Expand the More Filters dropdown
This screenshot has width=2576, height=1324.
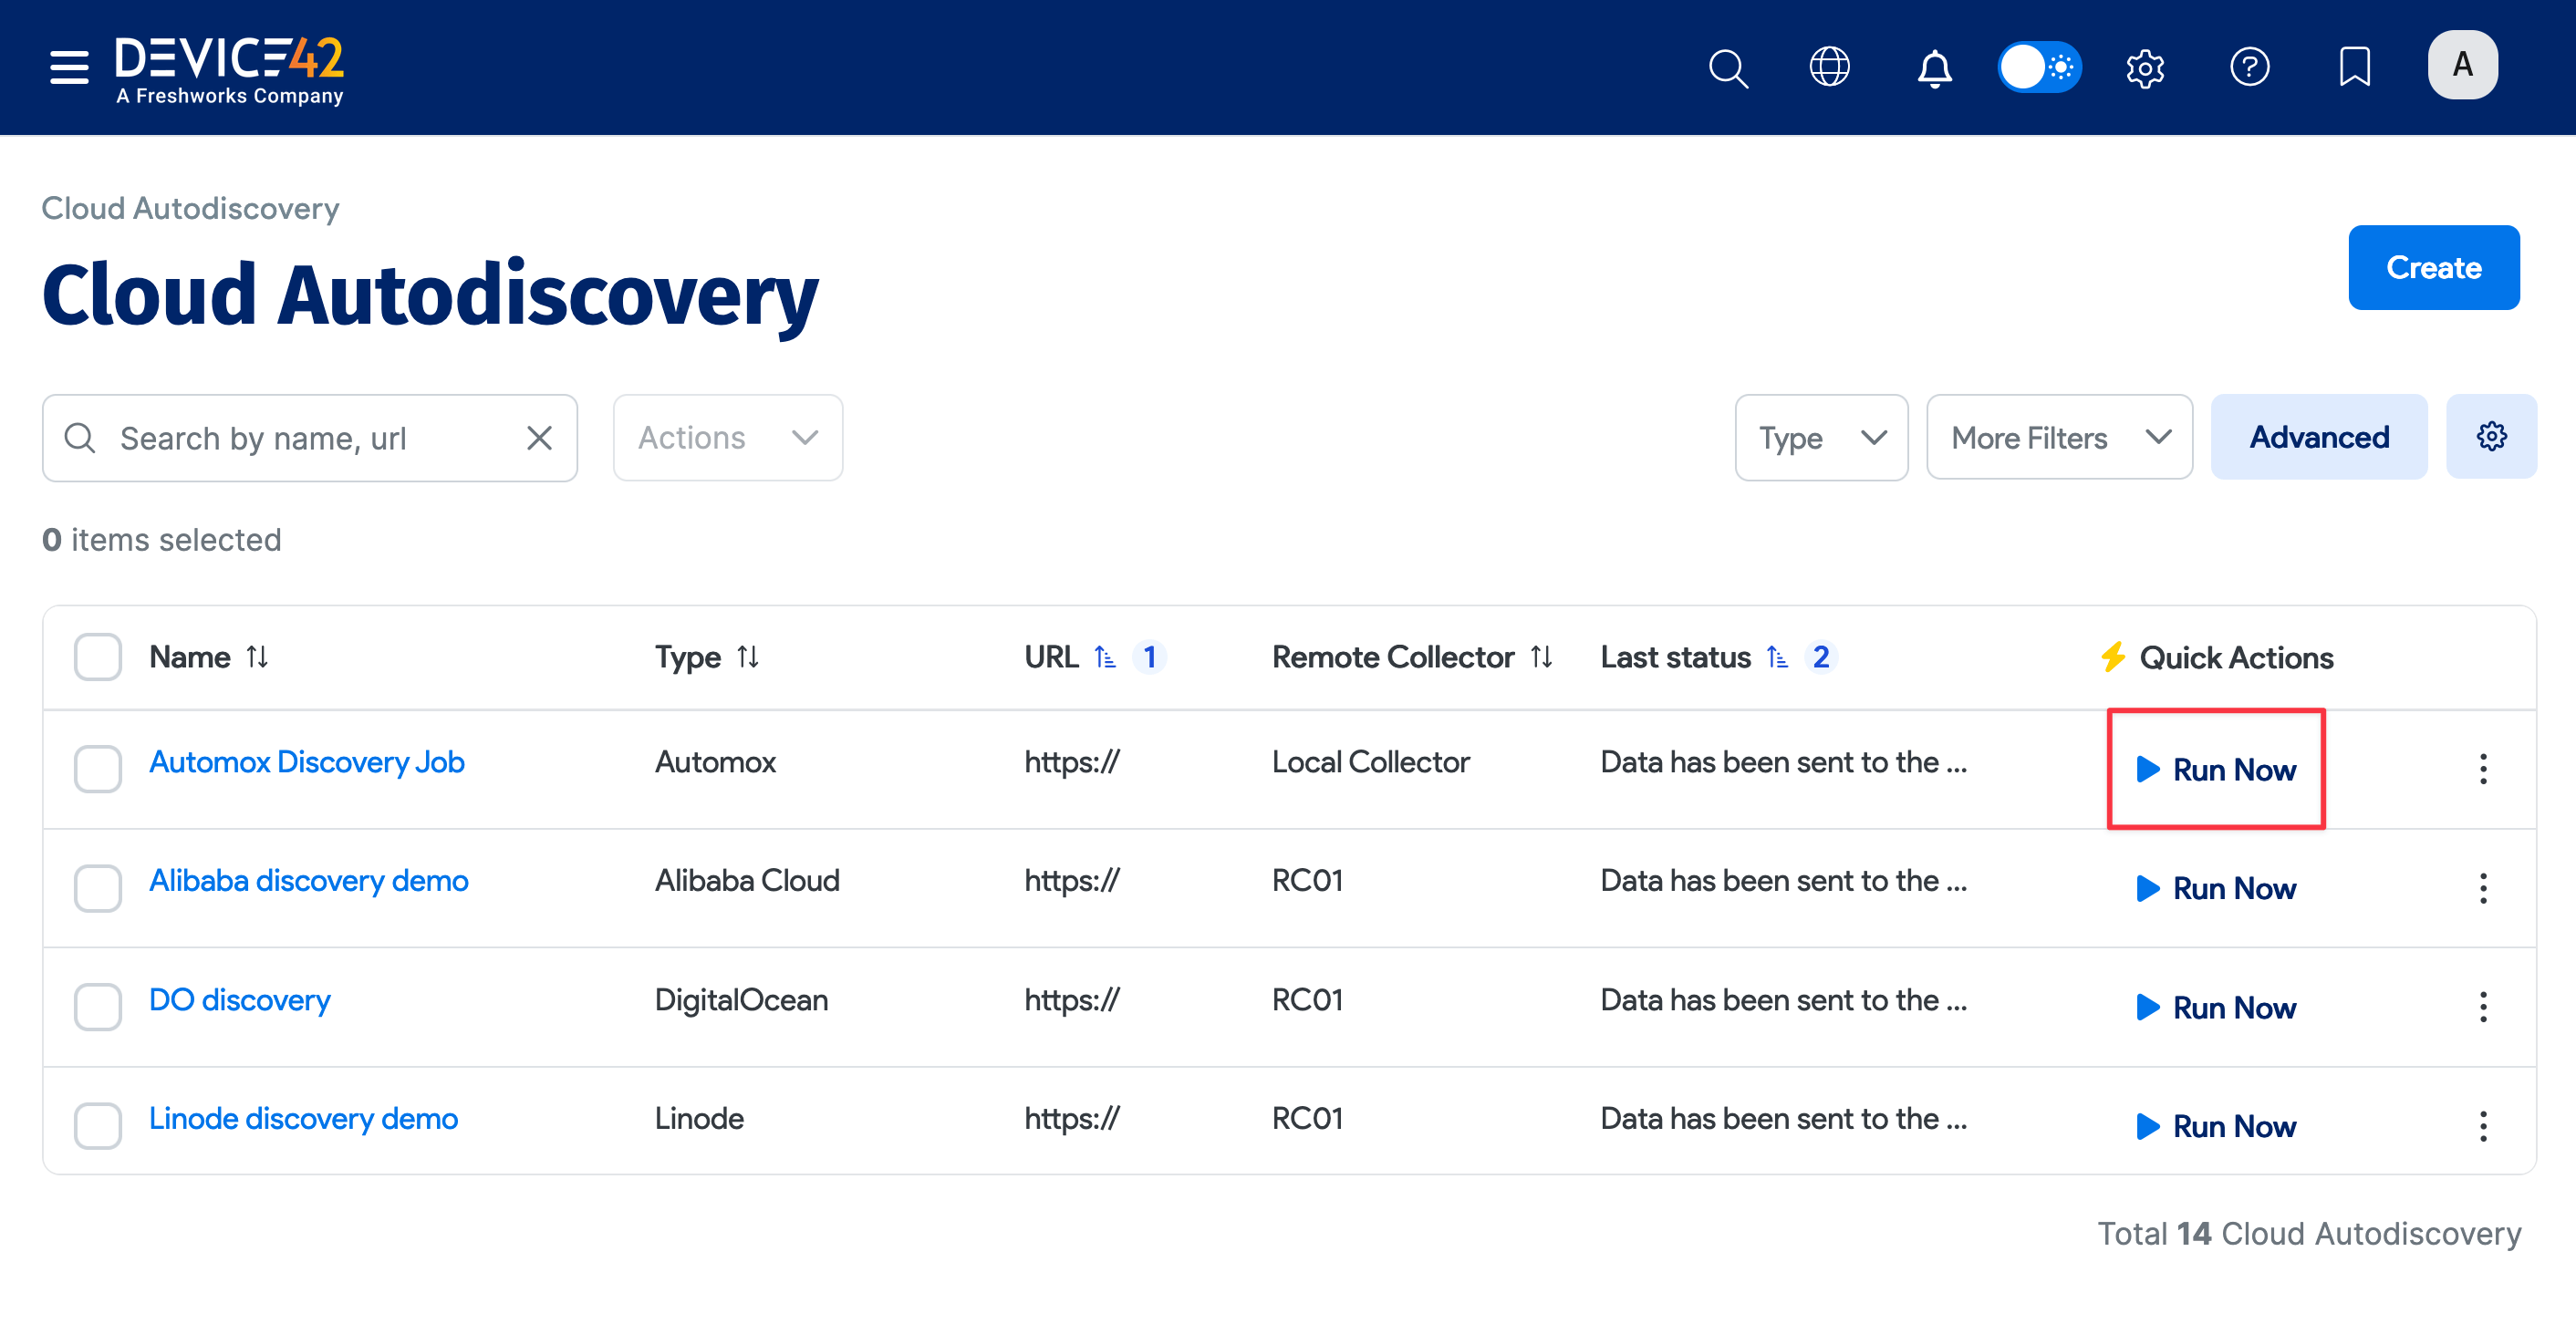(x=2059, y=438)
